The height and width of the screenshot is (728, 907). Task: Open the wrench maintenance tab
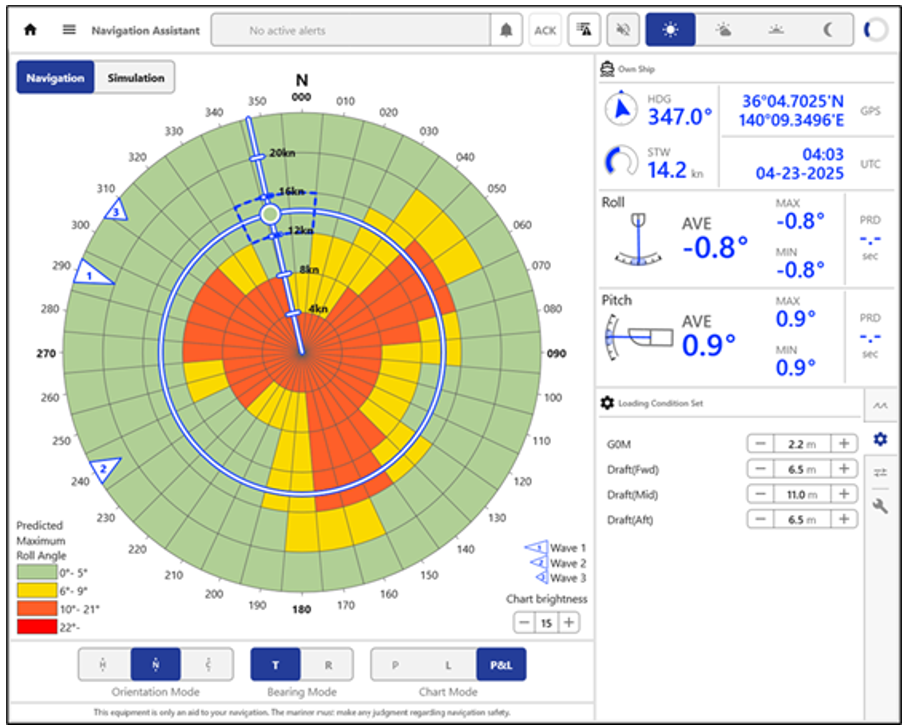point(880,507)
